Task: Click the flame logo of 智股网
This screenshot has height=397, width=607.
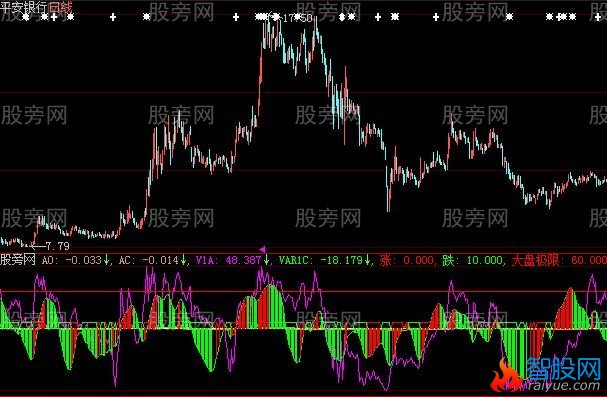Action: (506, 376)
